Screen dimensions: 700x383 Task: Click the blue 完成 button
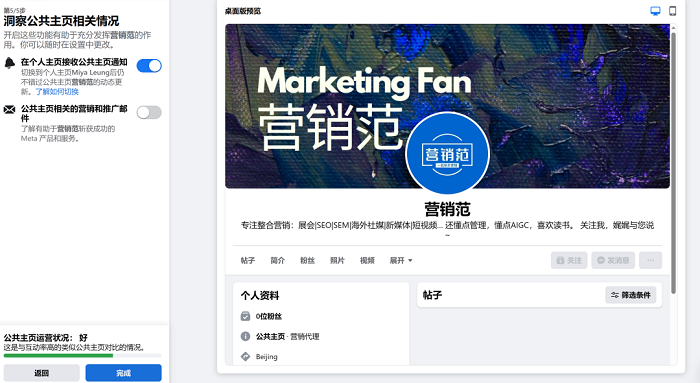tap(124, 373)
